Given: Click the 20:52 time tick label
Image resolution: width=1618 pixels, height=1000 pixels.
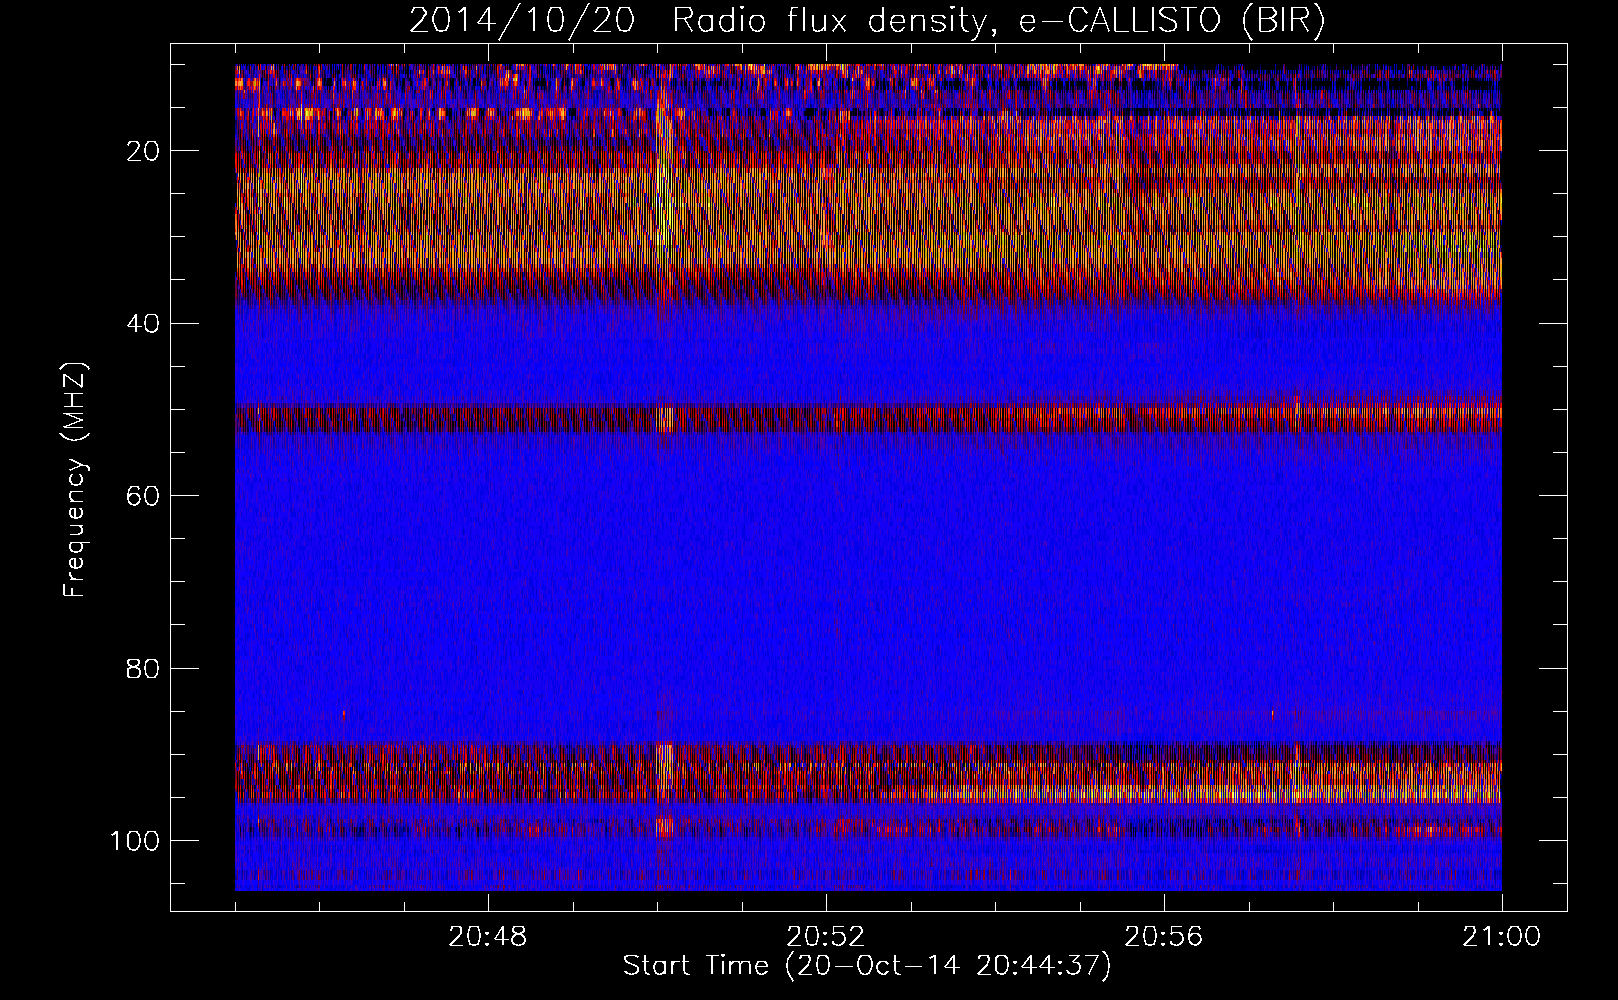Looking at the screenshot, I should [825, 937].
